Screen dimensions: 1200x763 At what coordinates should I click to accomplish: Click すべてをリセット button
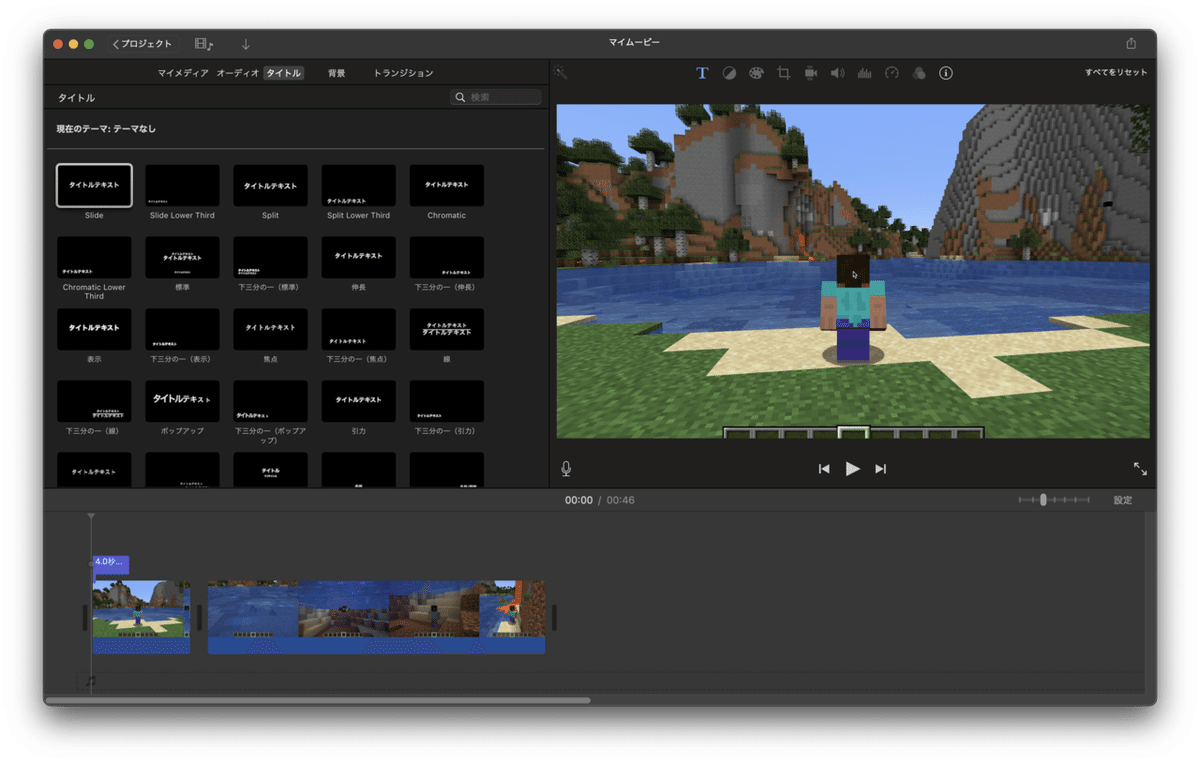pyautogui.click(x=1116, y=72)
